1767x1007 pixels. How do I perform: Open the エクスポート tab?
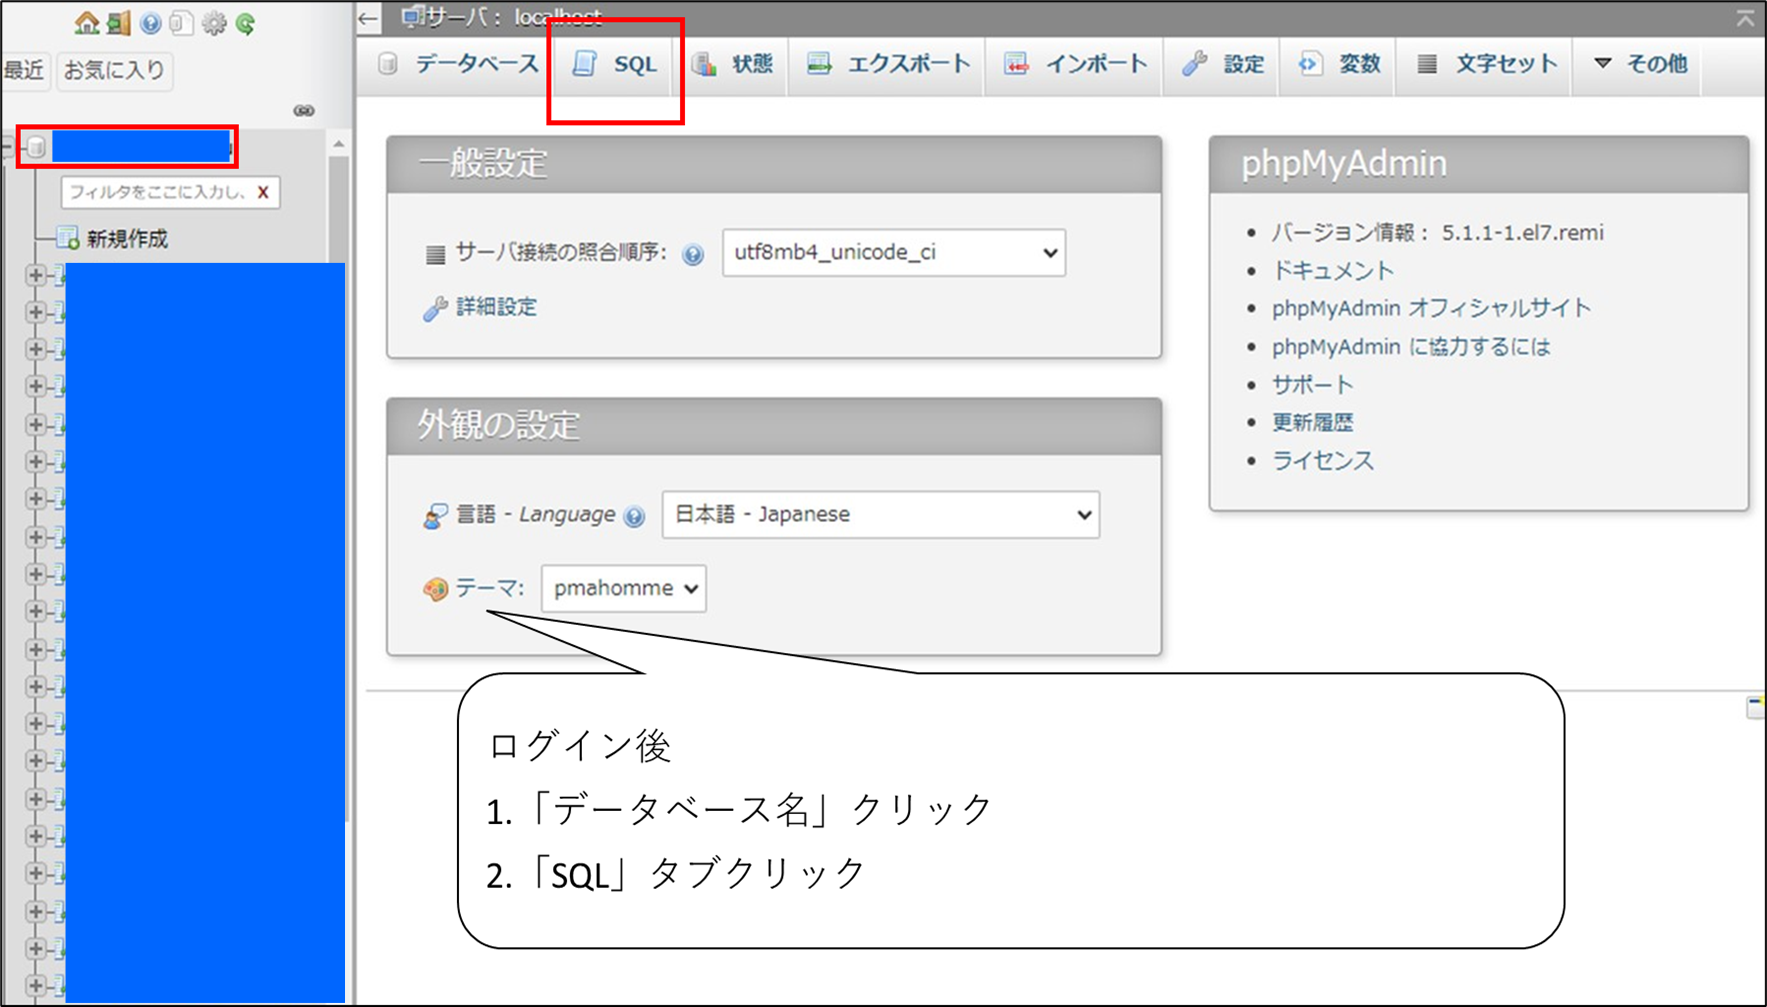pos(888,64)
